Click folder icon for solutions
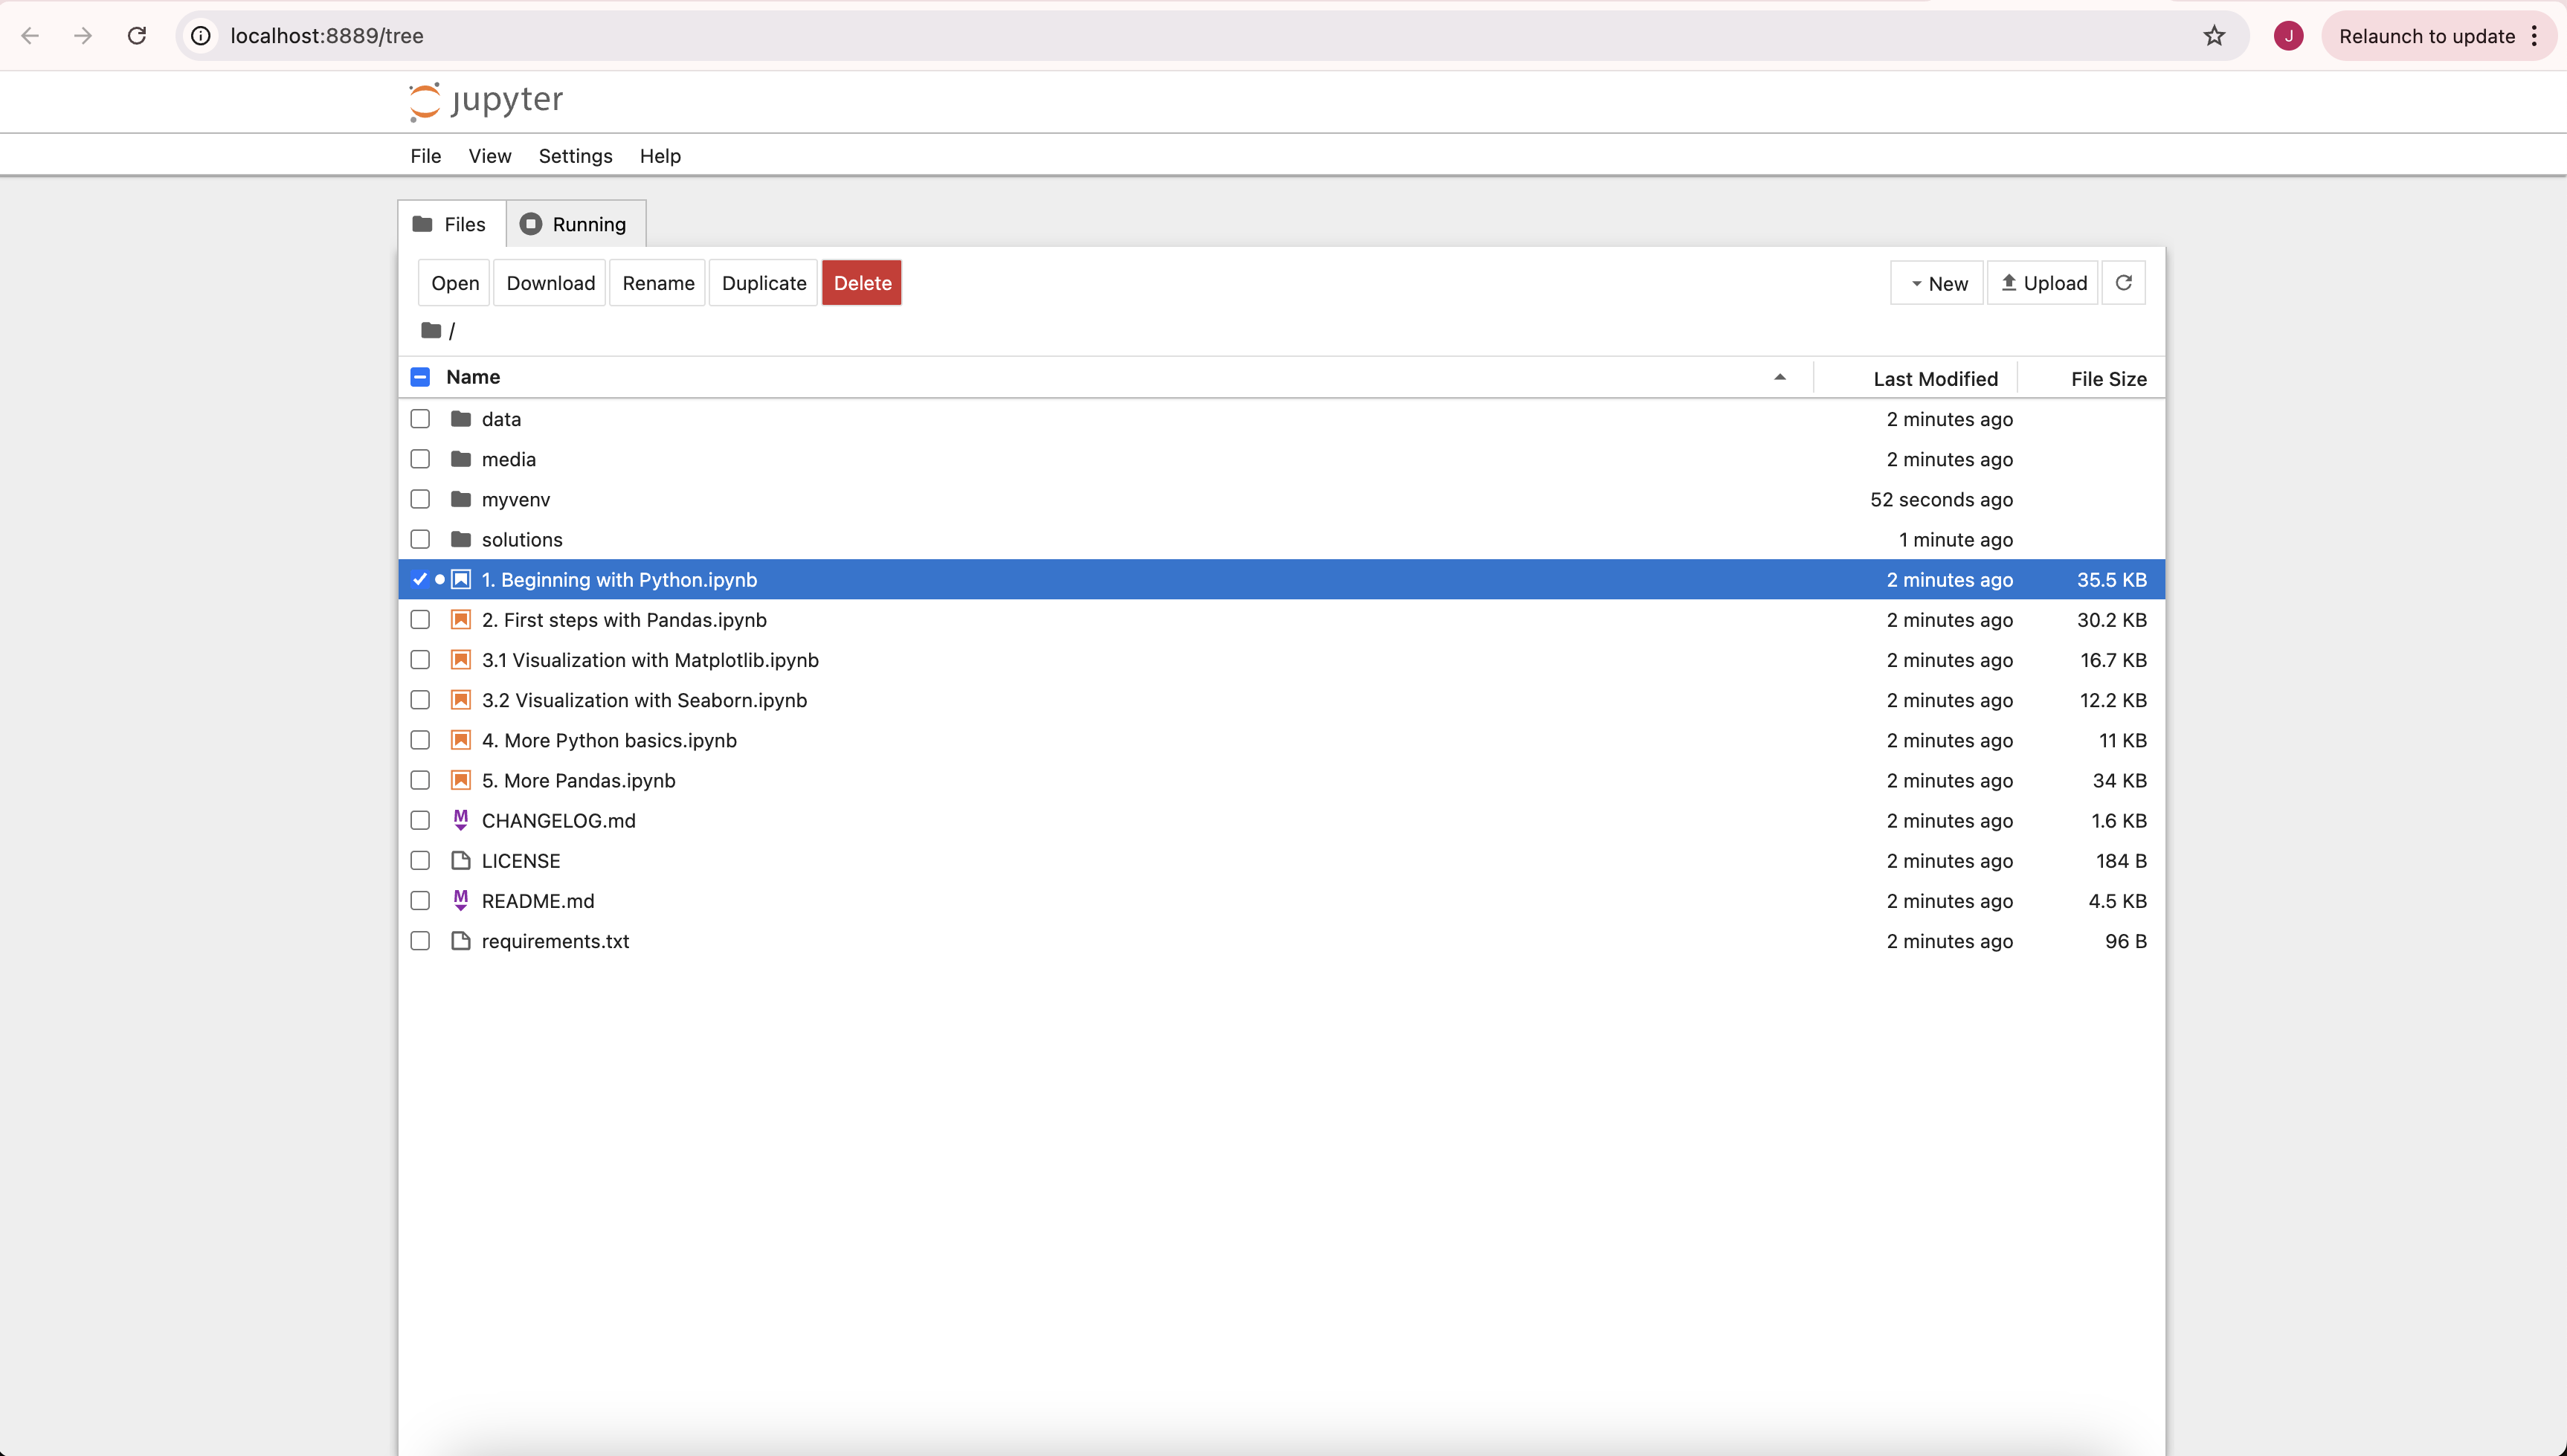The width and height of the screenshot is (2567, 1456). click(460, 540)
